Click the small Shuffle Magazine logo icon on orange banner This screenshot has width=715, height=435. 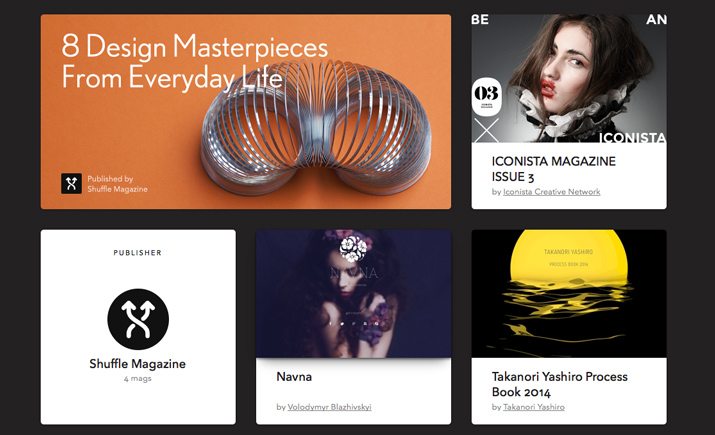(72, 183)
